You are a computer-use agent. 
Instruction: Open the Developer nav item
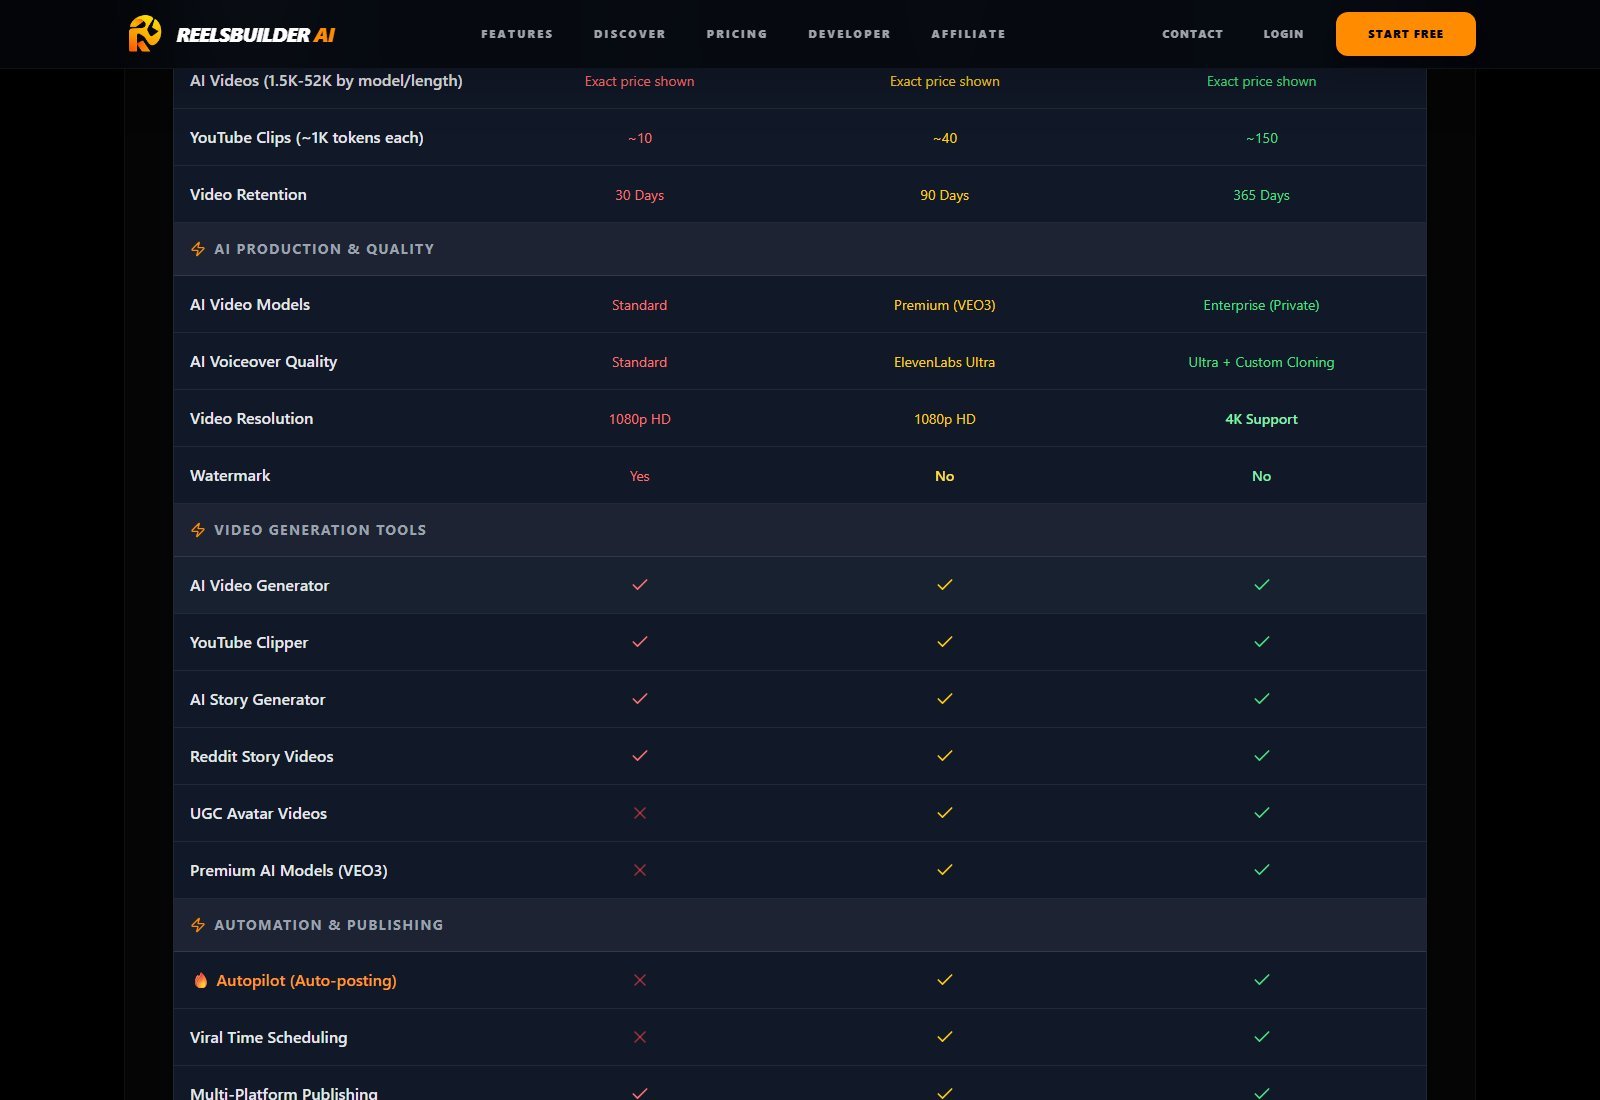(x=849, y=34)
